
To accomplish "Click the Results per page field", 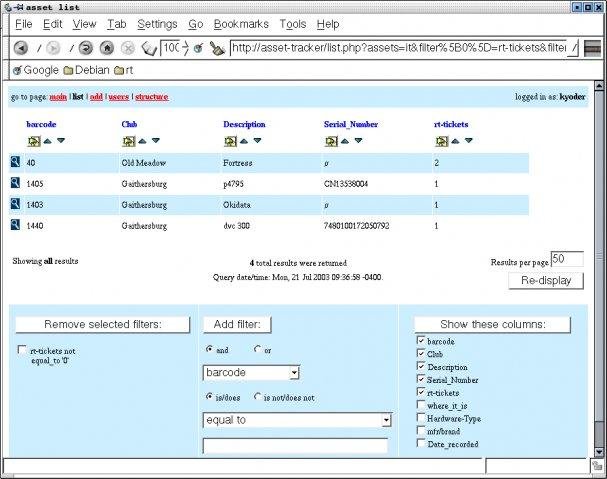I will click(567, 259).
